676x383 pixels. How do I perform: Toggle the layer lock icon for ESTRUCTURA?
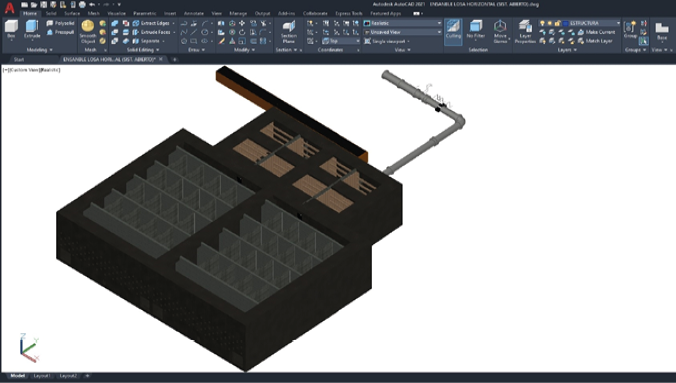pyautogui.click(x=557, y=23)
